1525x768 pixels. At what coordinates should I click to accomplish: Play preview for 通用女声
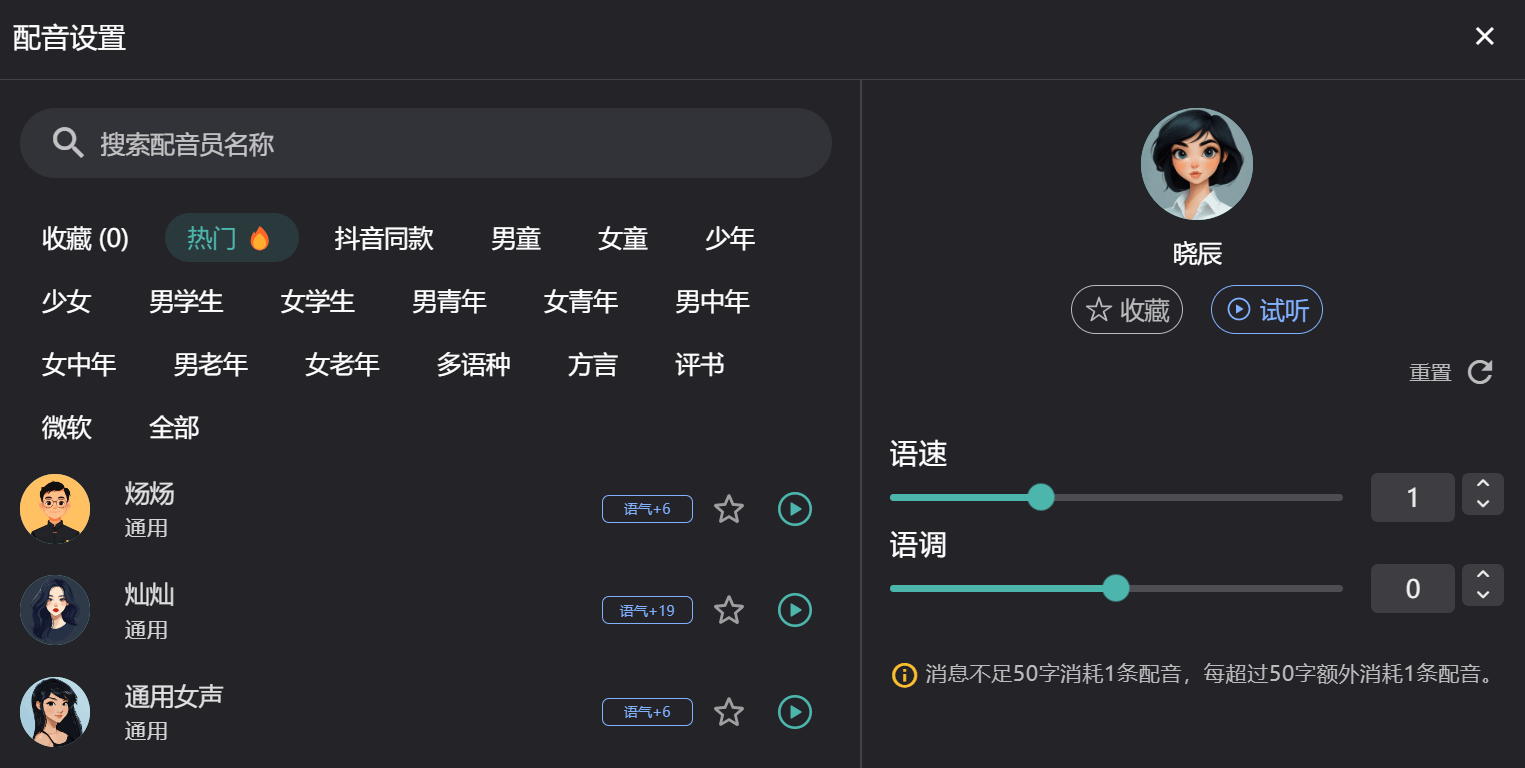(x=794, y=712)
